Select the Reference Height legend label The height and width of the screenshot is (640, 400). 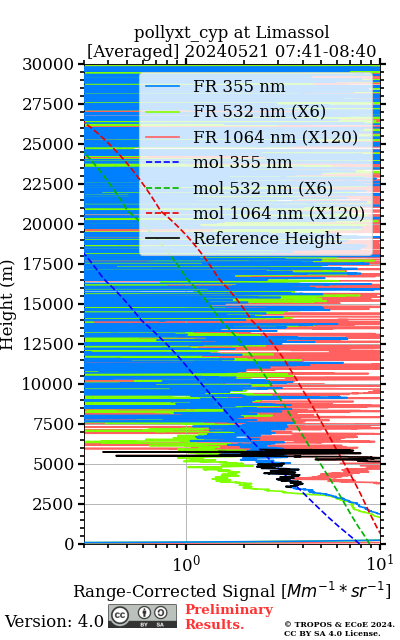pyautogui.click(x=268, y=239)
